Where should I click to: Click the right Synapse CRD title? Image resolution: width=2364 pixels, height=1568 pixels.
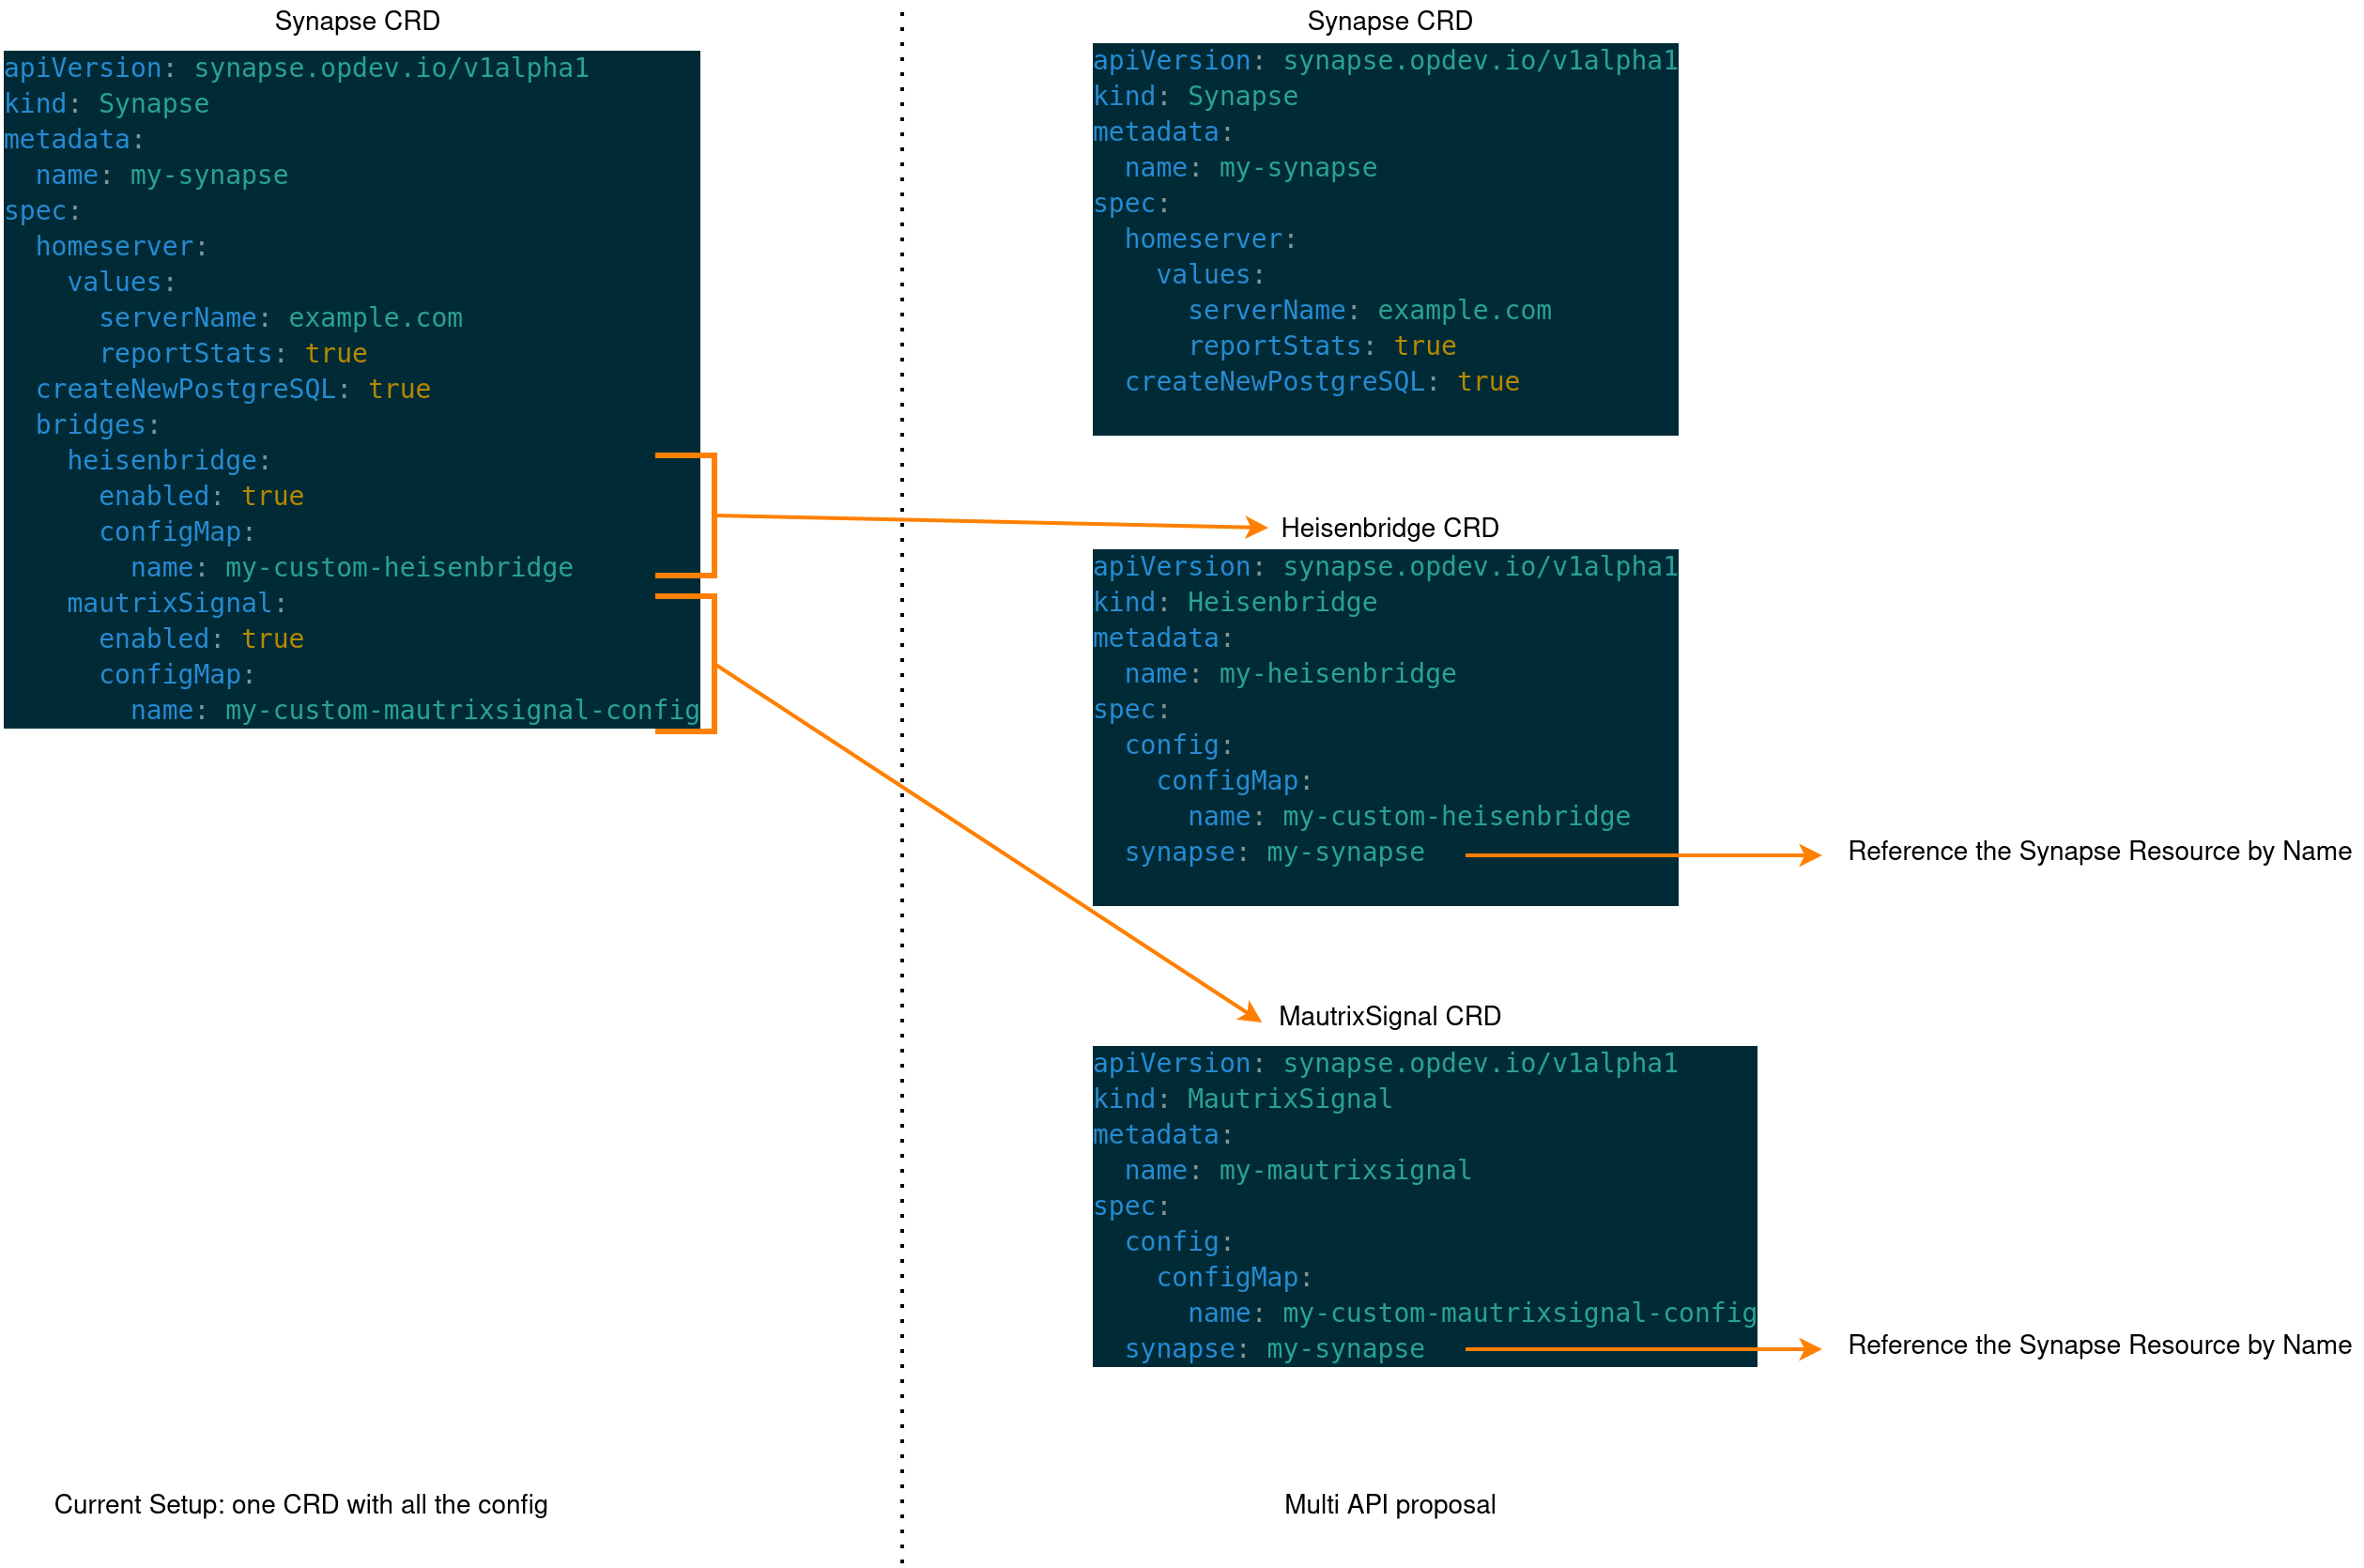point(1389,21)
